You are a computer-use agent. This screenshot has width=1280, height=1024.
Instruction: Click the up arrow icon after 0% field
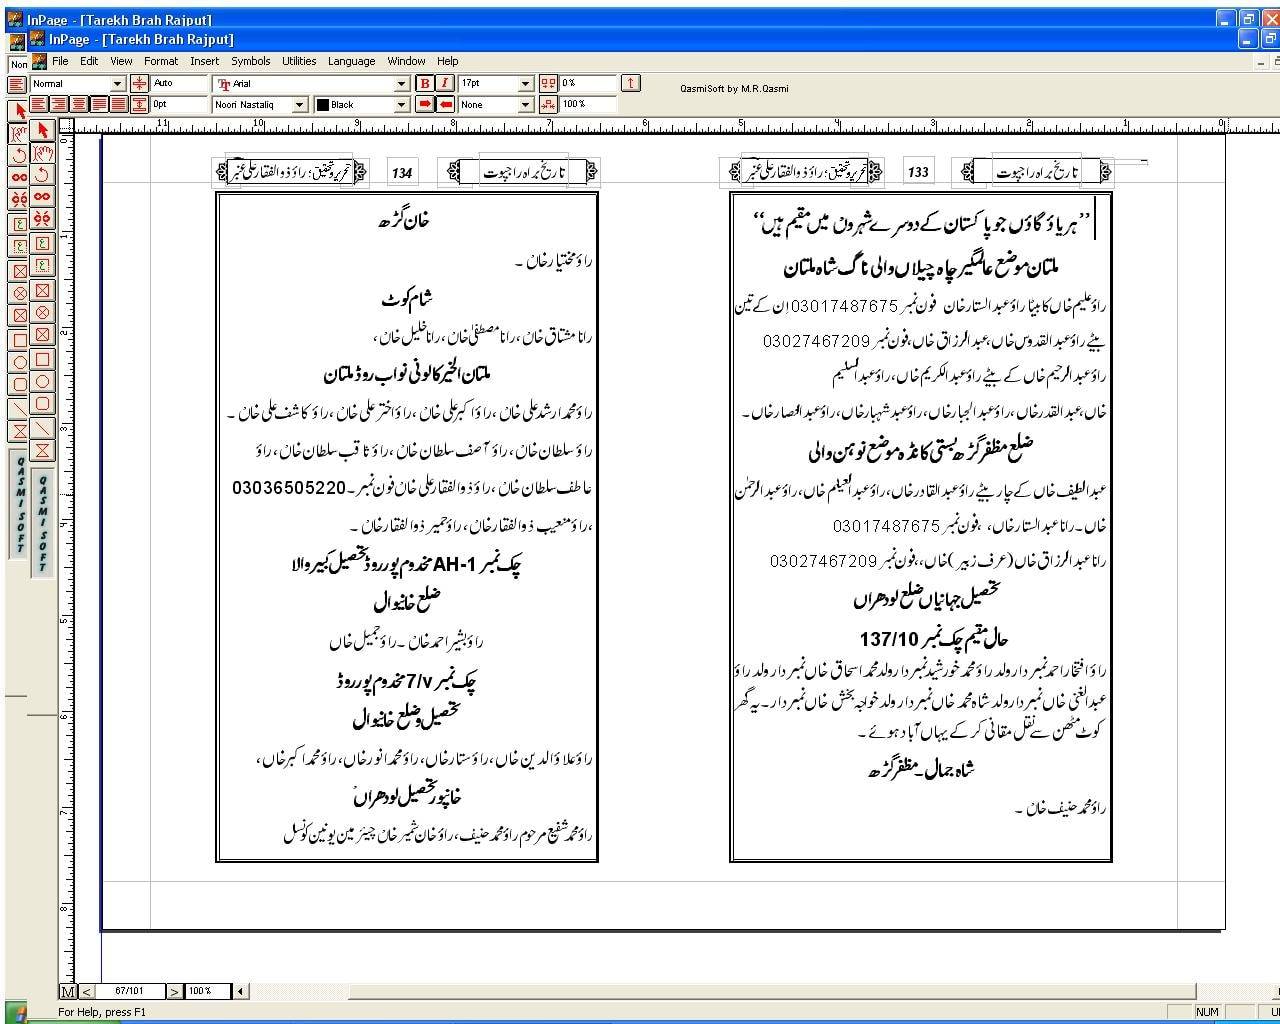point(631,83)
